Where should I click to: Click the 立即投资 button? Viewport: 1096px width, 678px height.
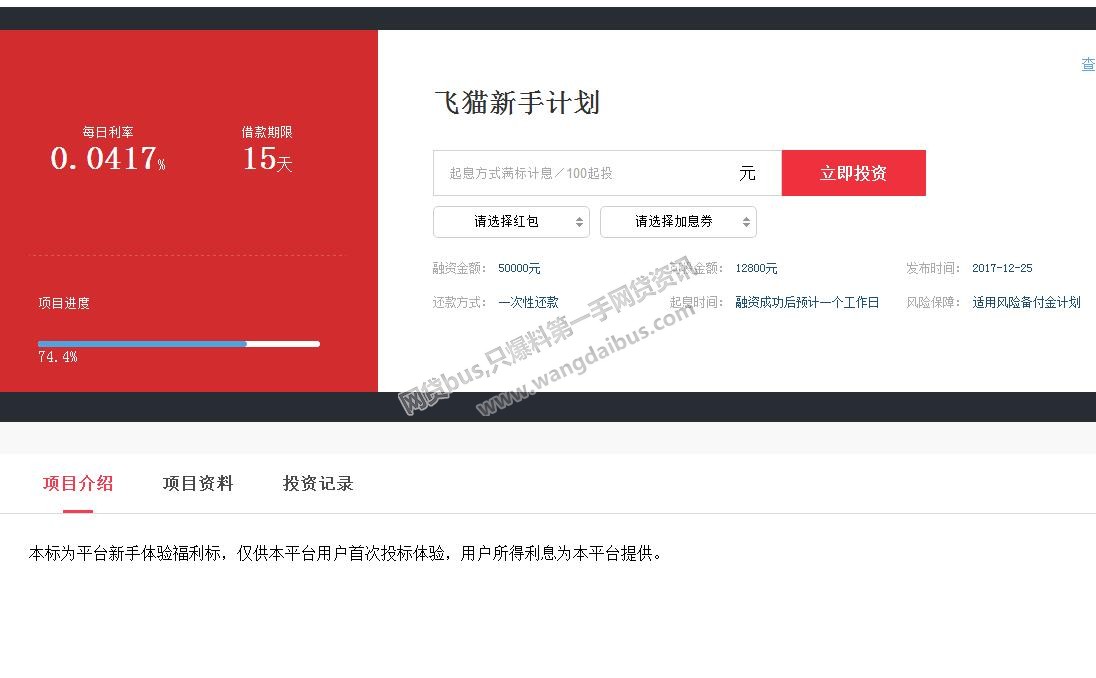[x=853, y=173]
